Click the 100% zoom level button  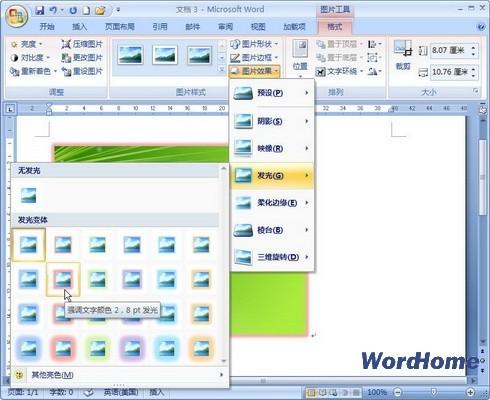[377, 392]
